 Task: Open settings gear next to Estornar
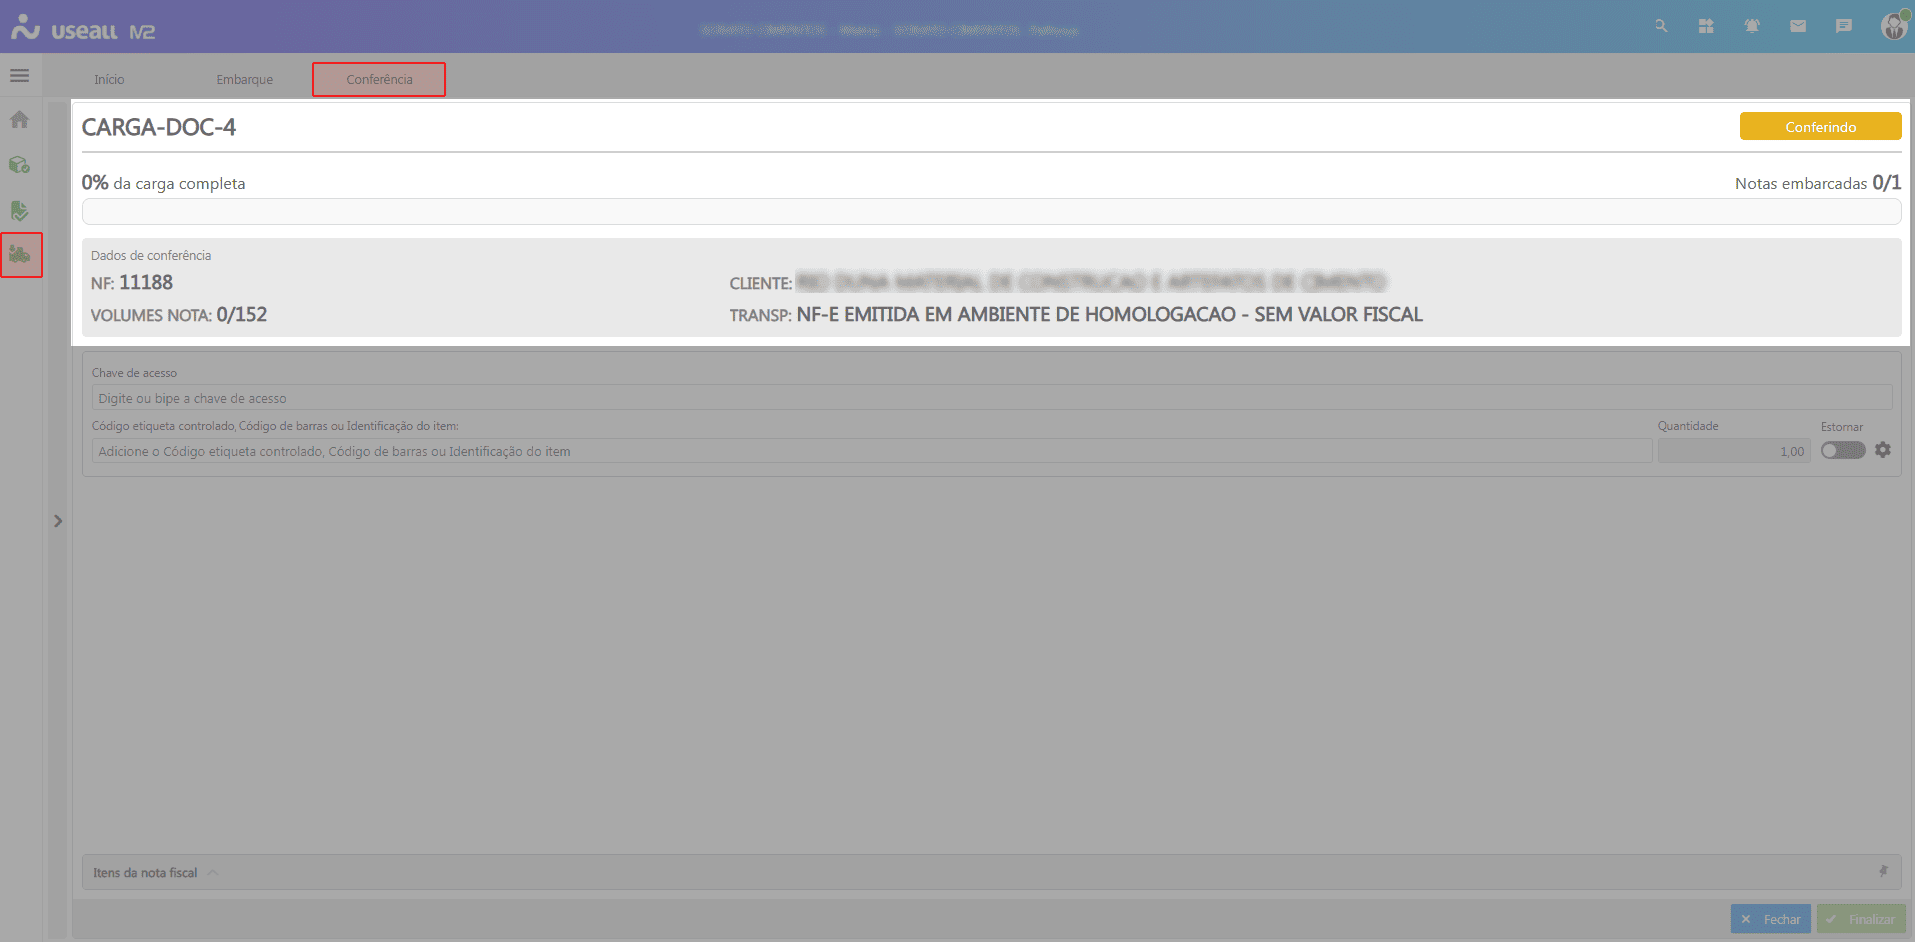1883,450
